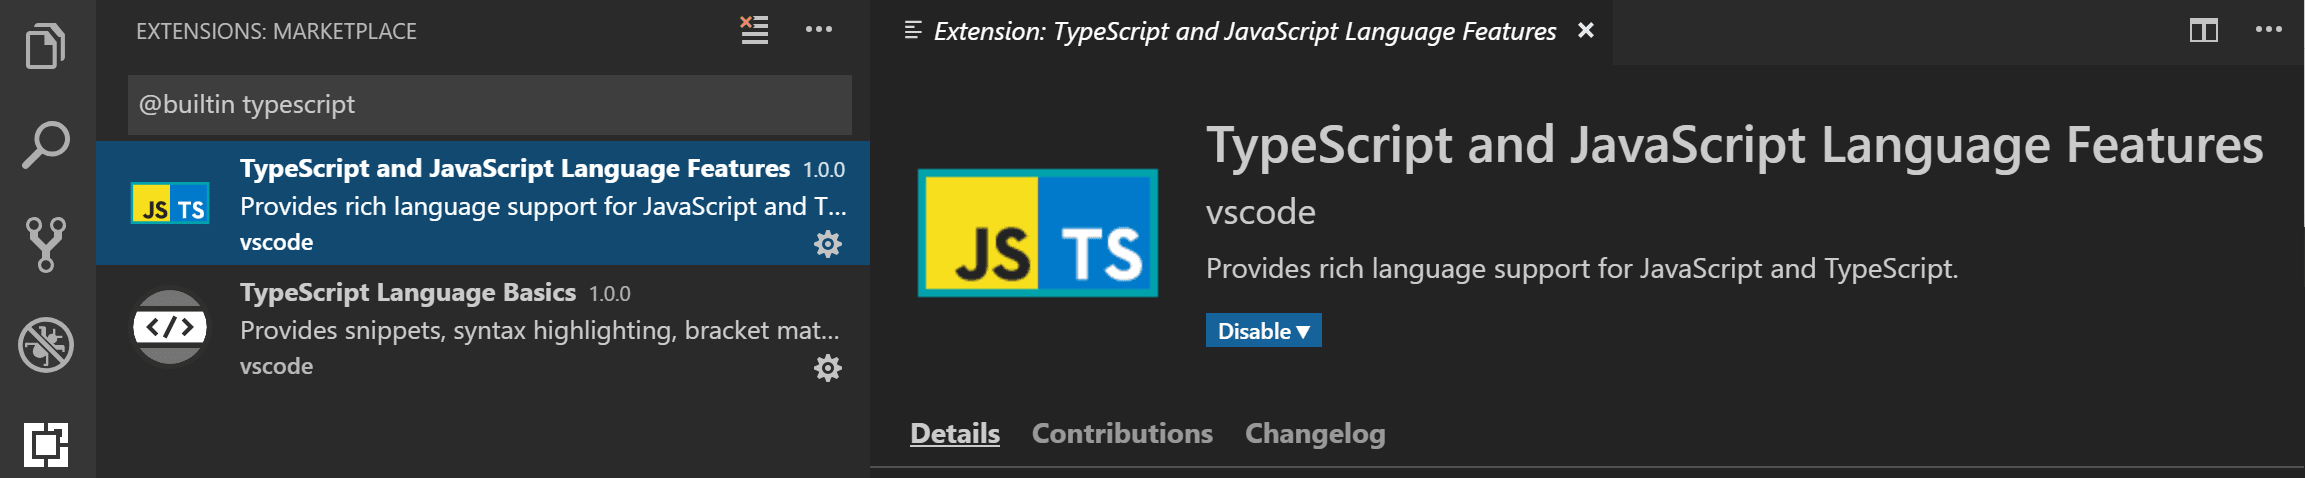
Task: Open the Search view in activity bar
Action: (45, 145)
